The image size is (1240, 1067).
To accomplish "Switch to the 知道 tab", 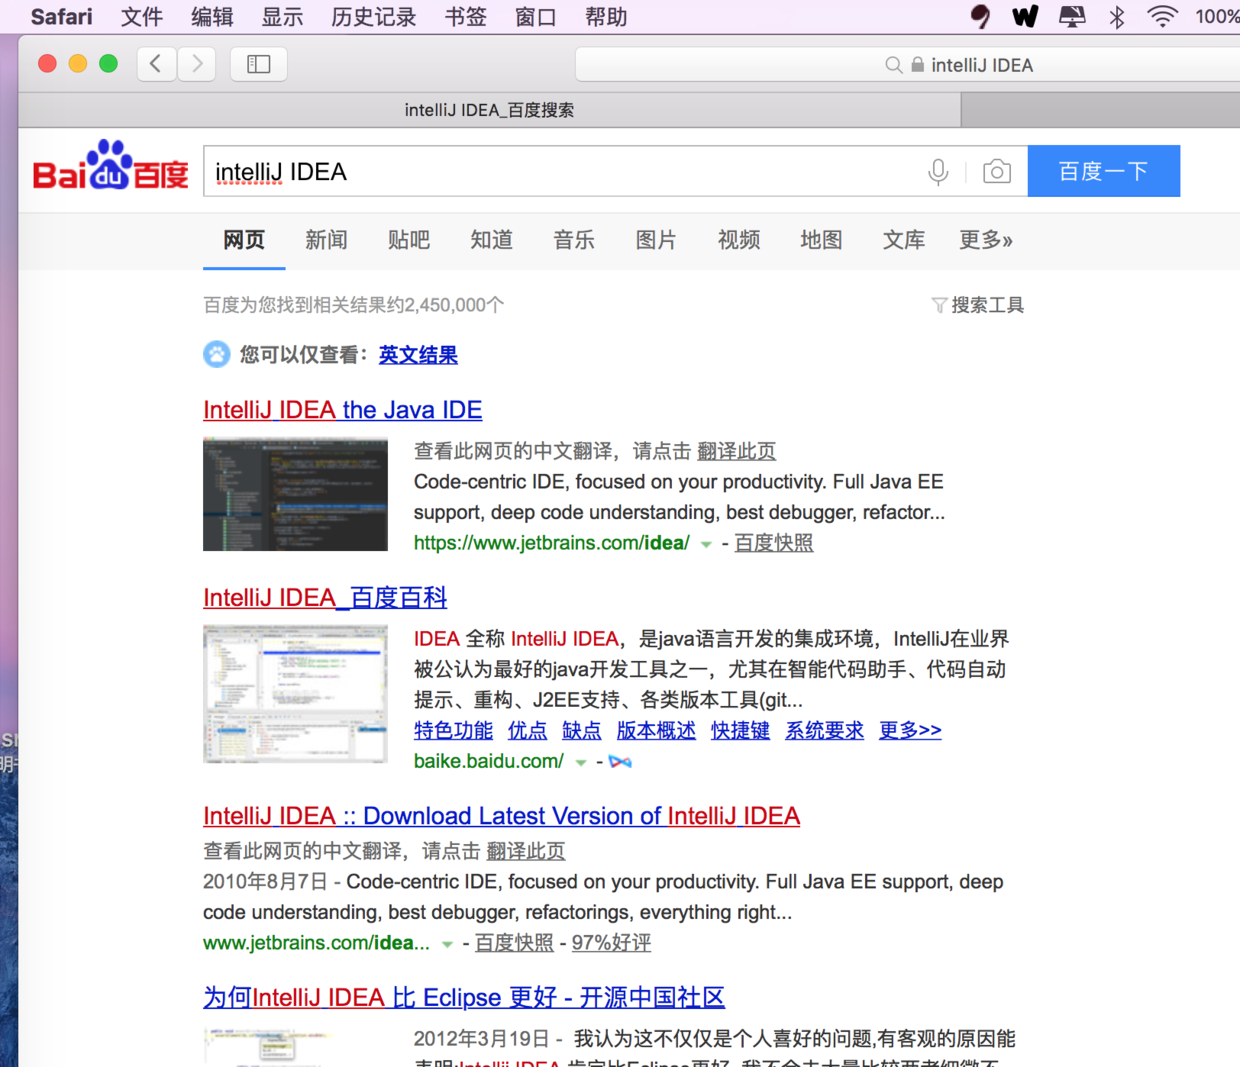I will click(491, 240).
